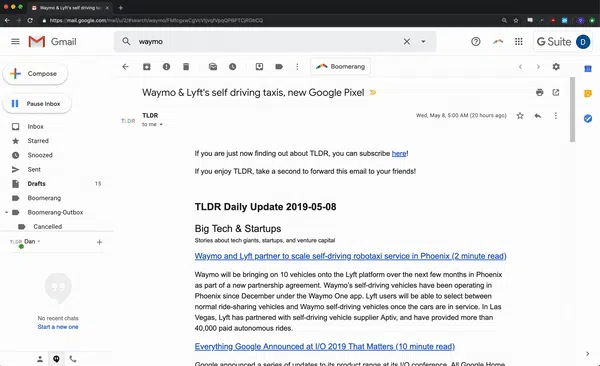Open More toolbar options menu
Viewport: 600px width, 366px height.
pyautogui.click(x=297, y=67)
